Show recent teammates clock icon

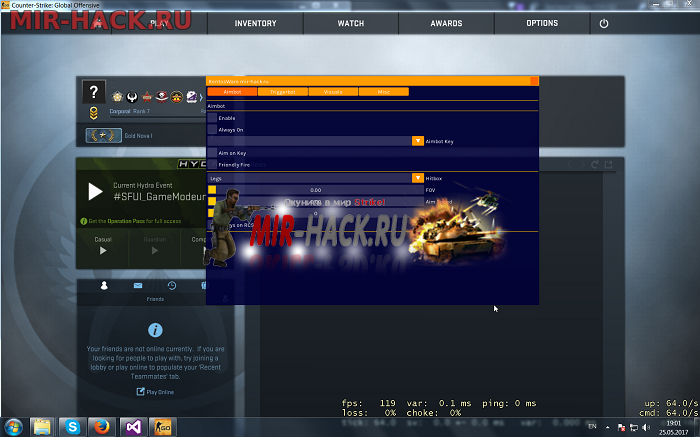(172, 286)
